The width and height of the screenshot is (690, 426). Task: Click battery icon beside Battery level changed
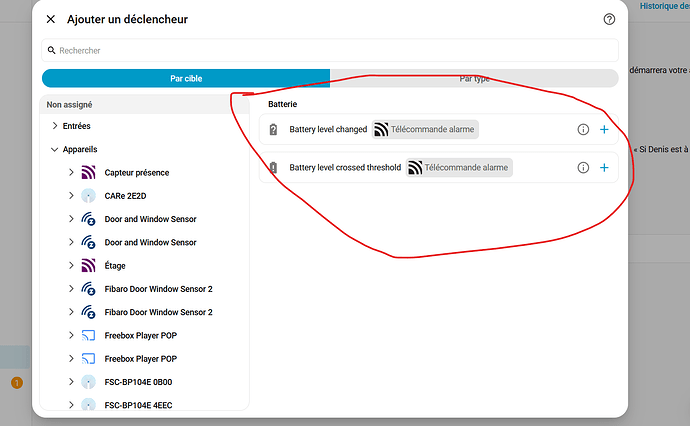pyautogui.click(x=273, y=129)
